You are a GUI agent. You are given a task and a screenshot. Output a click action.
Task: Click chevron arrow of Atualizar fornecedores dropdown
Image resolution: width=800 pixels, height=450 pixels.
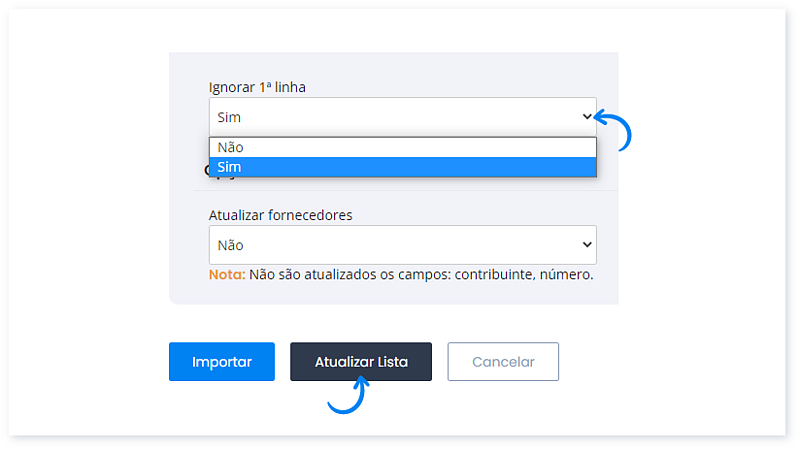pos(586,245)
